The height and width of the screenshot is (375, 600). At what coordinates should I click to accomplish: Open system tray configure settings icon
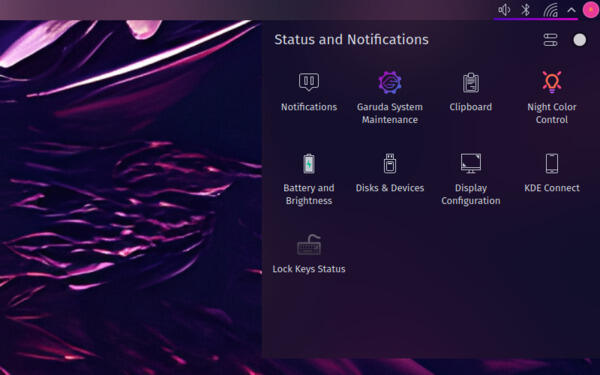point(550,40)
